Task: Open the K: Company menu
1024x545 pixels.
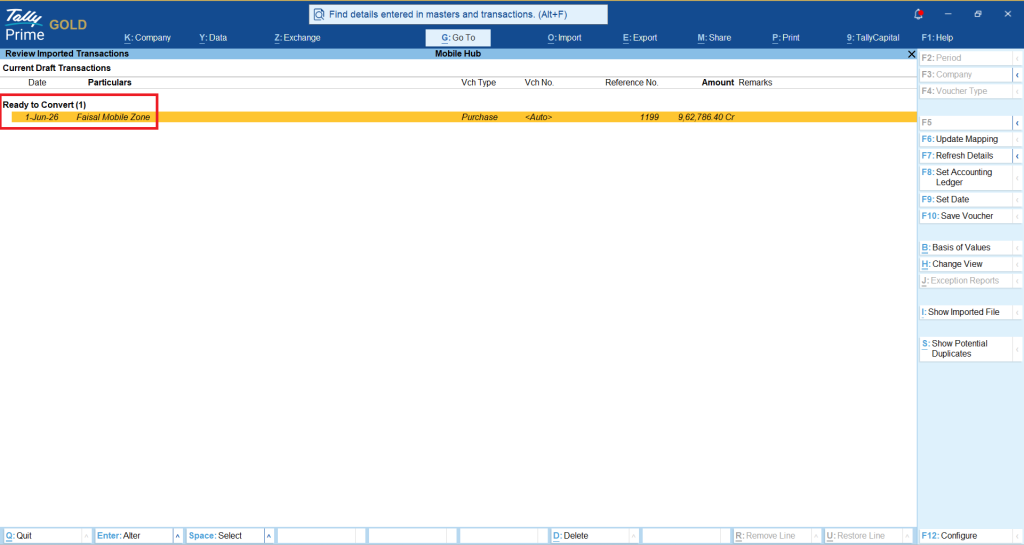Action: tap(148, 38)
